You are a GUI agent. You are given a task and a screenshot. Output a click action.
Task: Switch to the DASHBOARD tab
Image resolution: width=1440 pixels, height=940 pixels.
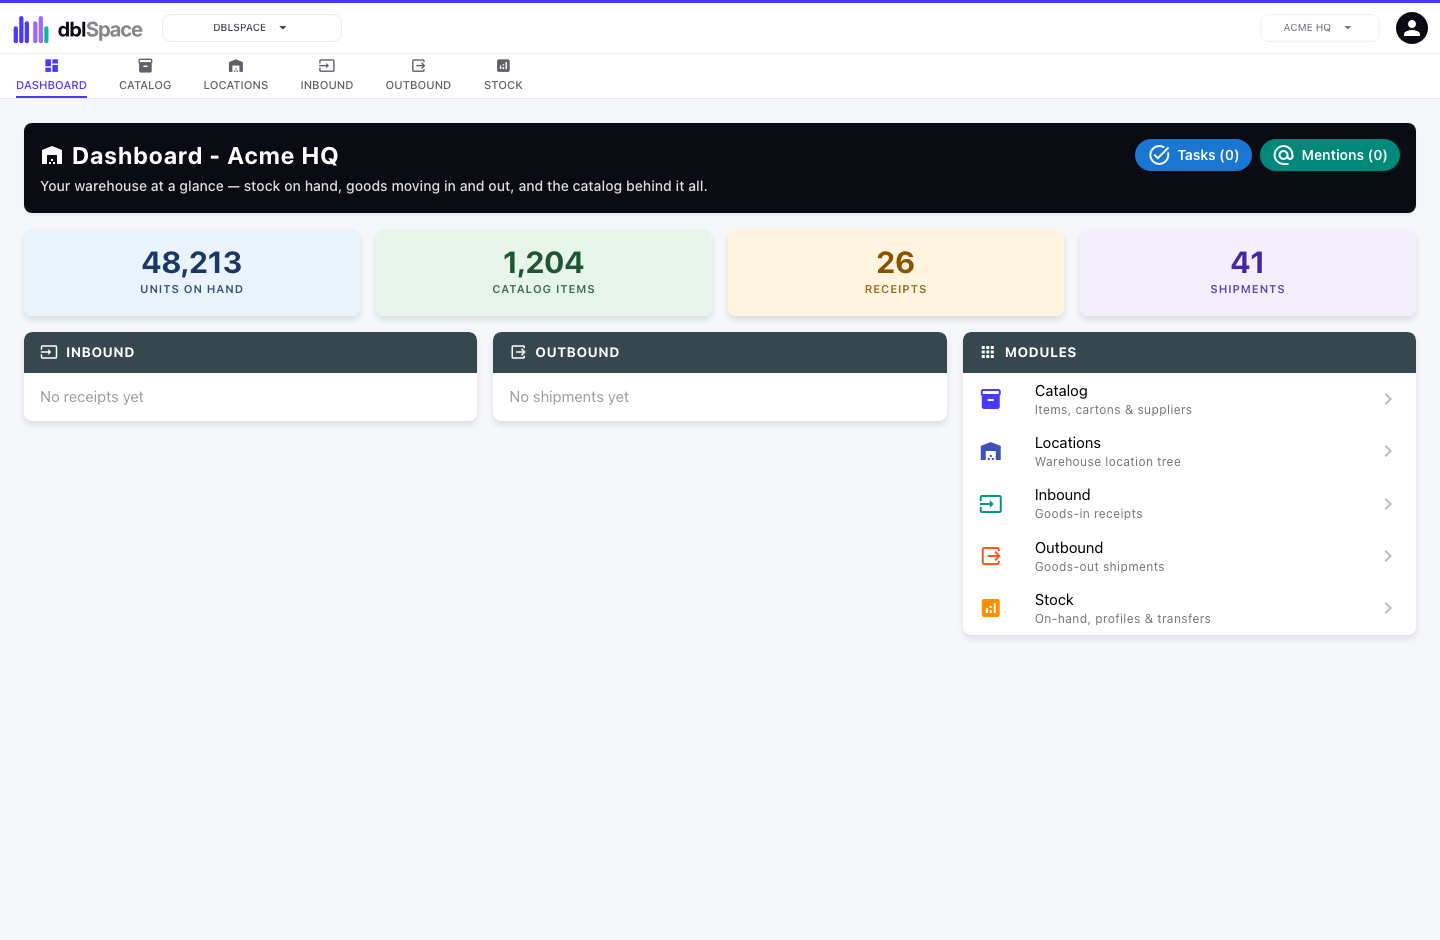(x=51, y=76)
